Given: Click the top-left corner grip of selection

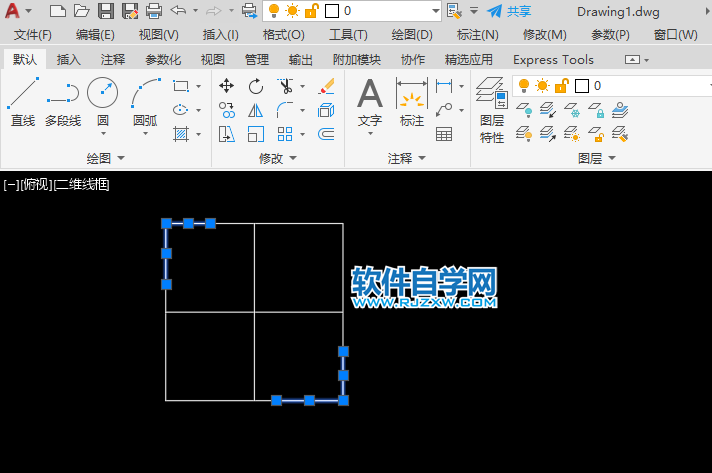Looking at the screenshot, I should [x=166, y=223].
